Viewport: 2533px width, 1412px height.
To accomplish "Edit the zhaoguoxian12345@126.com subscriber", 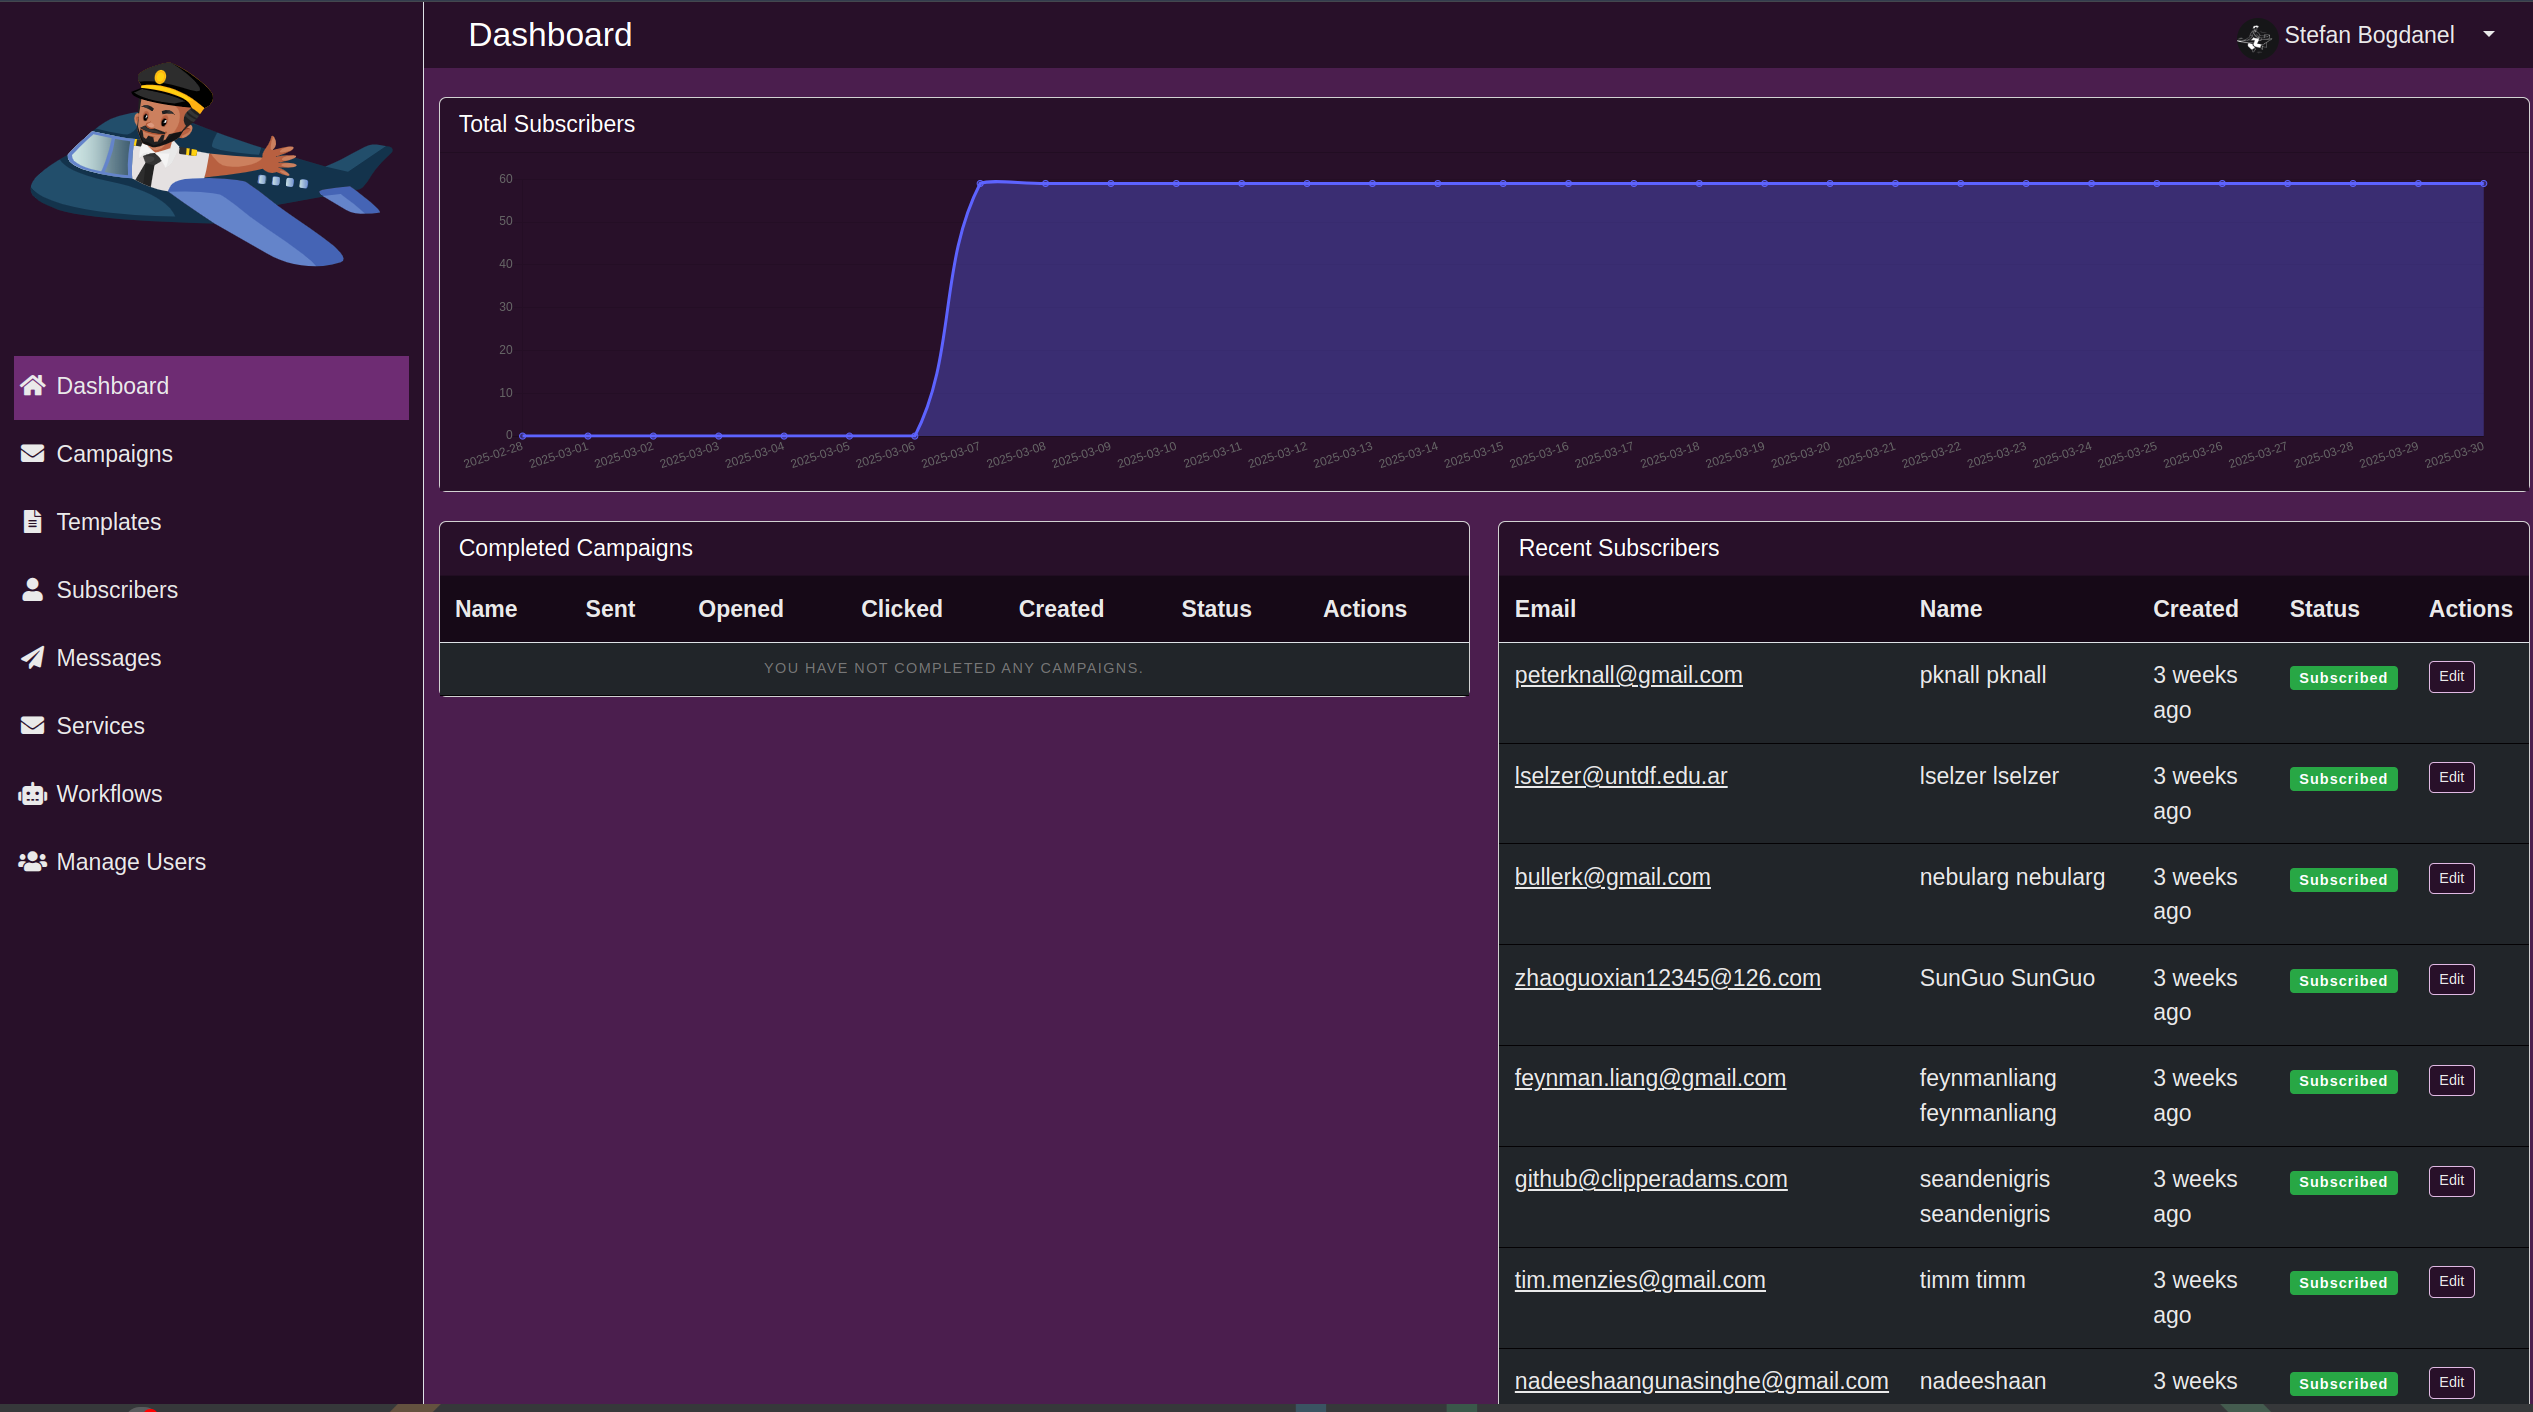I will (2451, 980).
